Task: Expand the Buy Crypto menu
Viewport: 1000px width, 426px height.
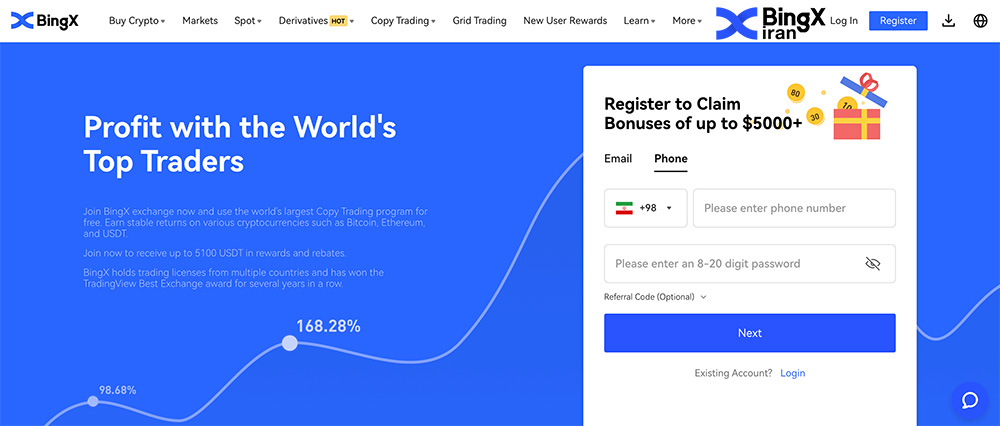Action: (x=137, y=20)
